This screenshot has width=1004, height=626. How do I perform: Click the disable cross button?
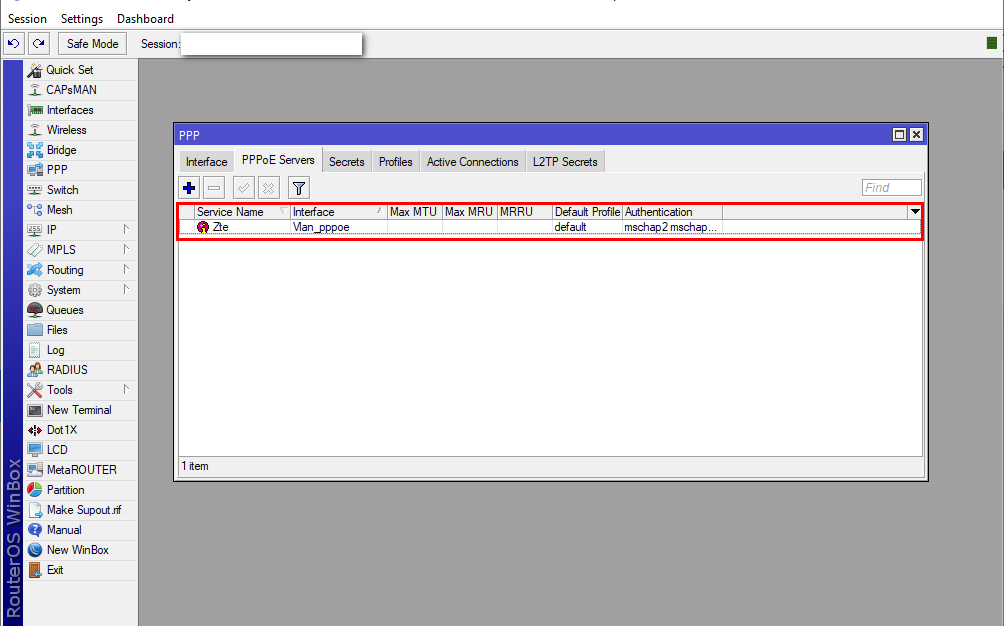268,188
